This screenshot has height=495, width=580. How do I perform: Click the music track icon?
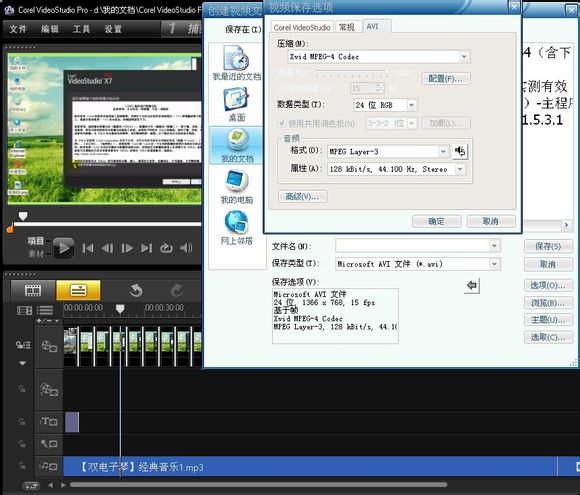(49, 467)
